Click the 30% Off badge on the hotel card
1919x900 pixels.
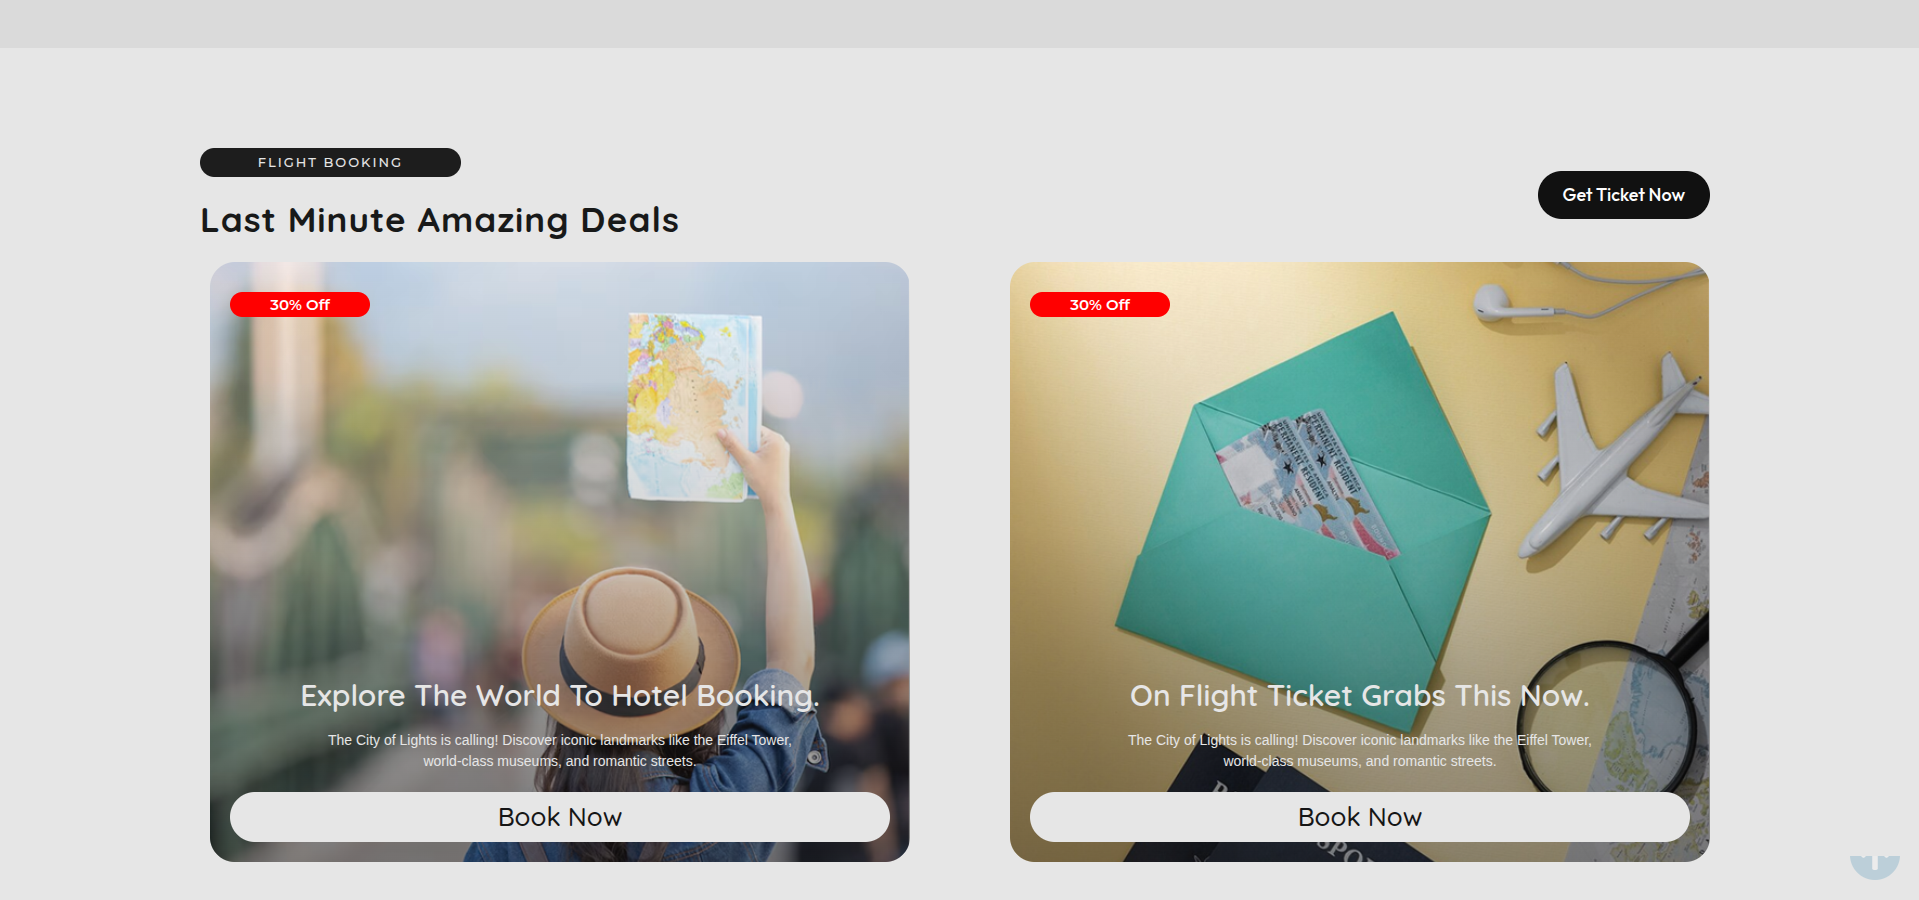pos(299,305)
